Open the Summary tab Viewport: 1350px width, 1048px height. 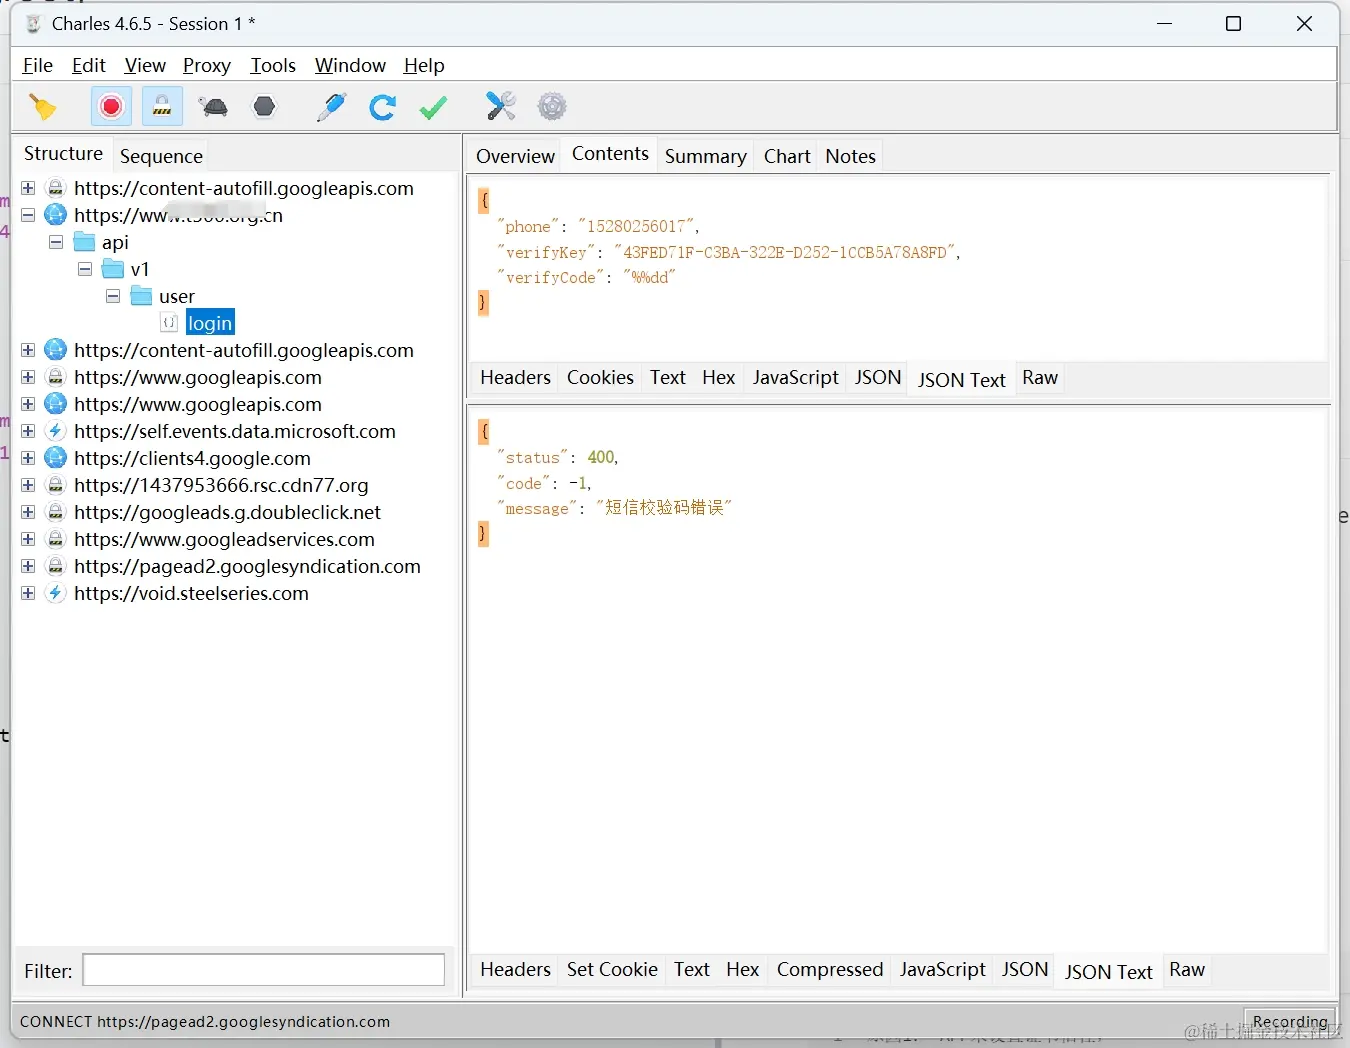pyautogui.click(x=705, y=156)
